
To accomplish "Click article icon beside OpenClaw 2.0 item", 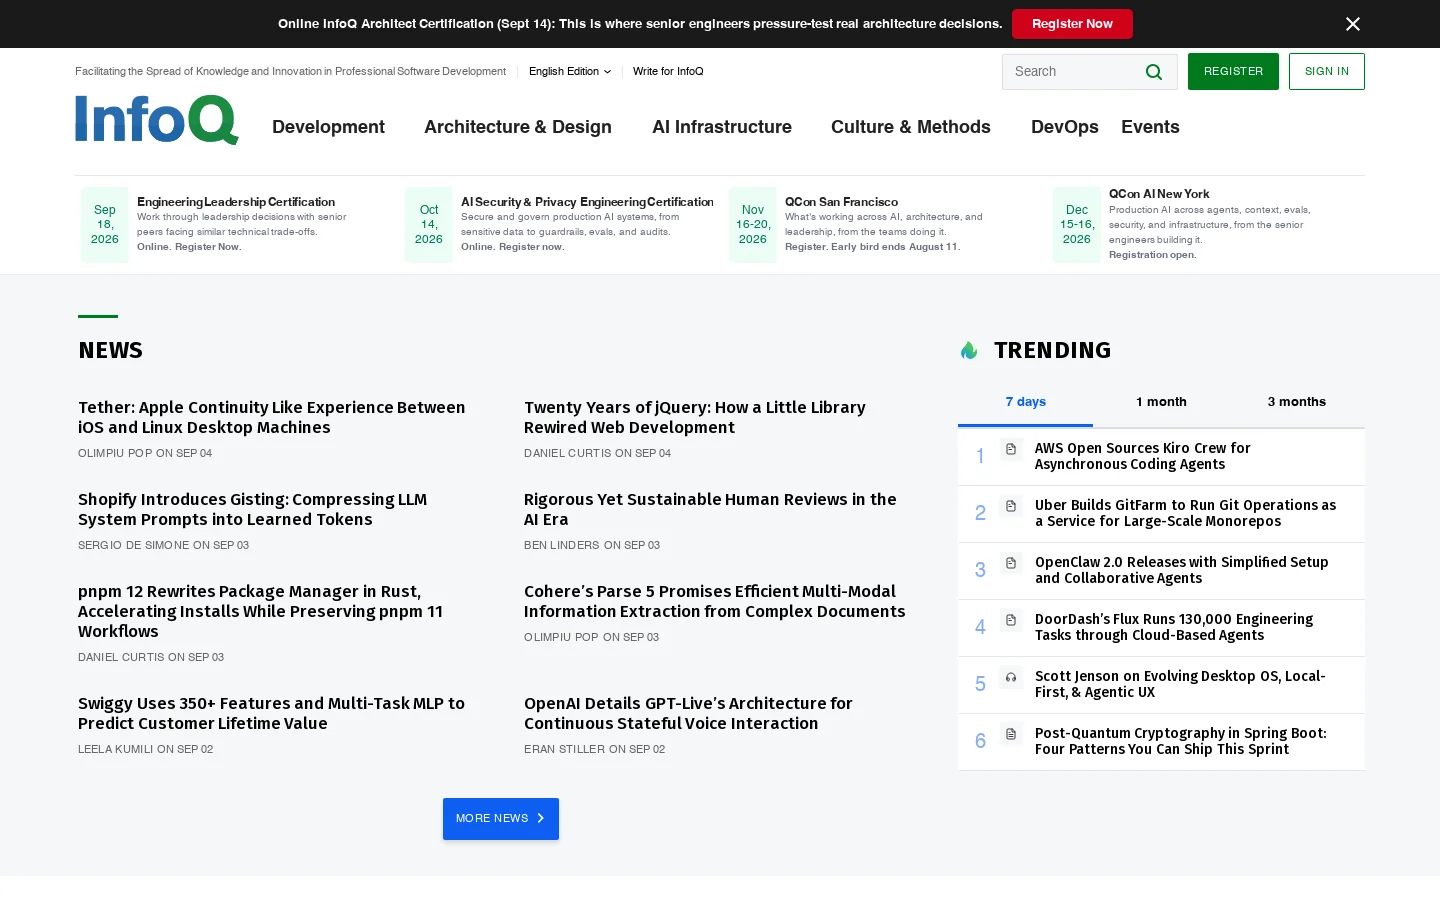I will (1011, 563).
